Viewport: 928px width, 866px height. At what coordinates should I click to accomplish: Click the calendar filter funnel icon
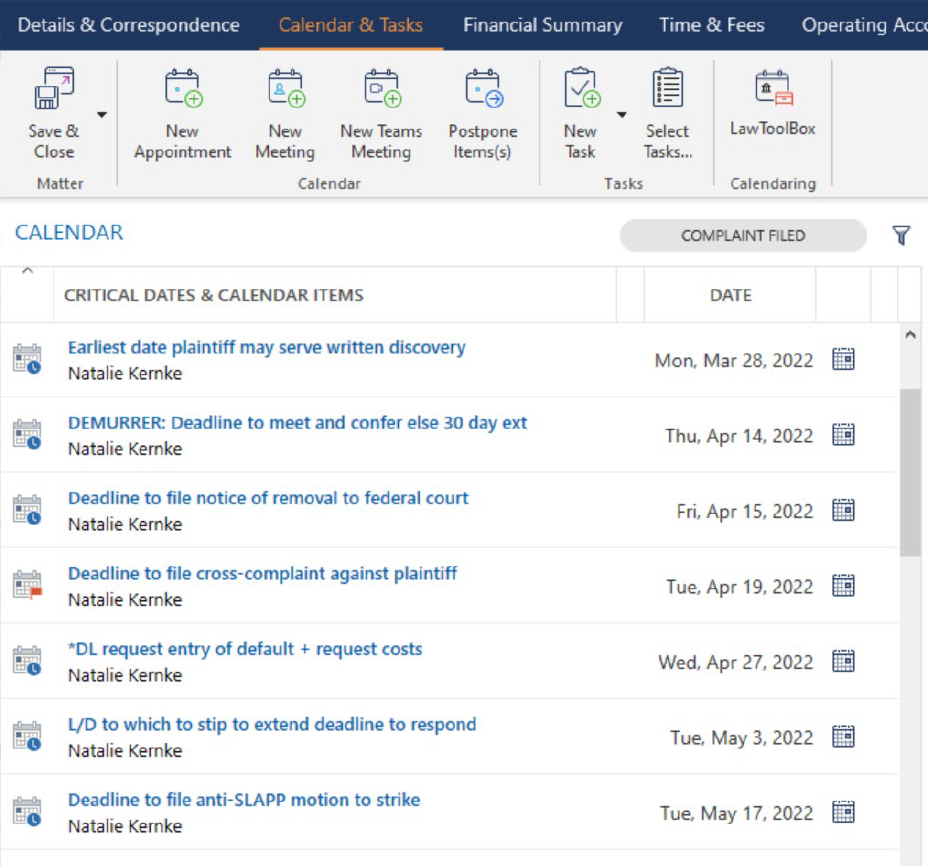(901, 236)
